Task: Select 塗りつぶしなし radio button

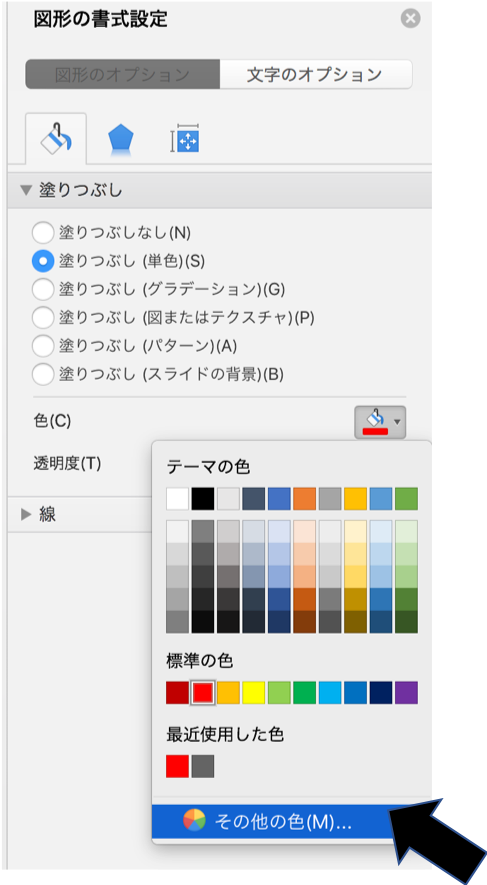Action: pyautogui.click(x=43, y=232)
